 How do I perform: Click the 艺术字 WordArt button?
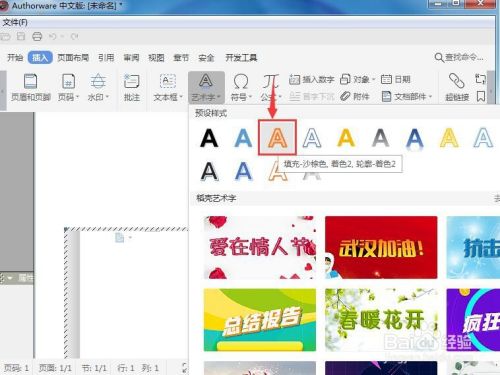[206, 87]
